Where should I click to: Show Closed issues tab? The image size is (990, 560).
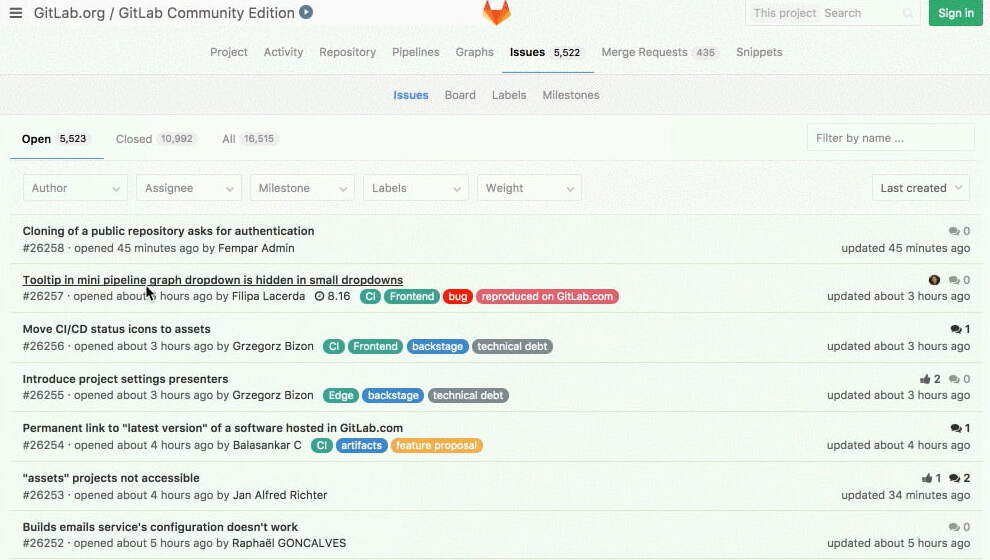click(x=155, y=139)
